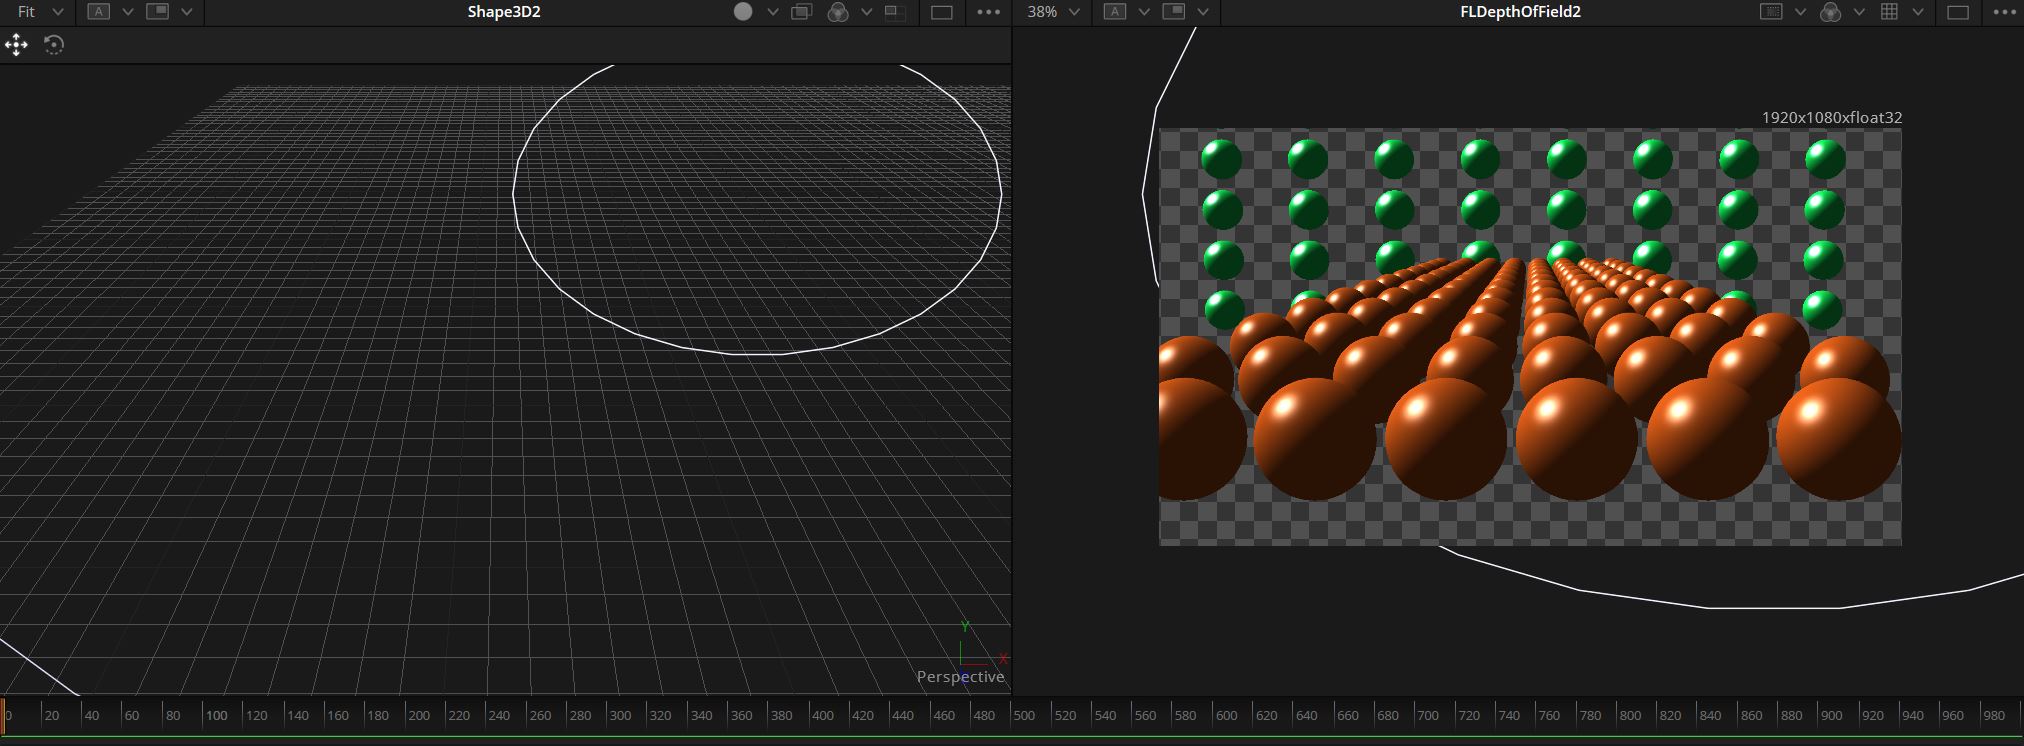Open the LUT dropdown arrow in the Shape3D2 viewer
Image resolution: width=2024 pixels, height=746 pixels.
(x=866, y=12)
